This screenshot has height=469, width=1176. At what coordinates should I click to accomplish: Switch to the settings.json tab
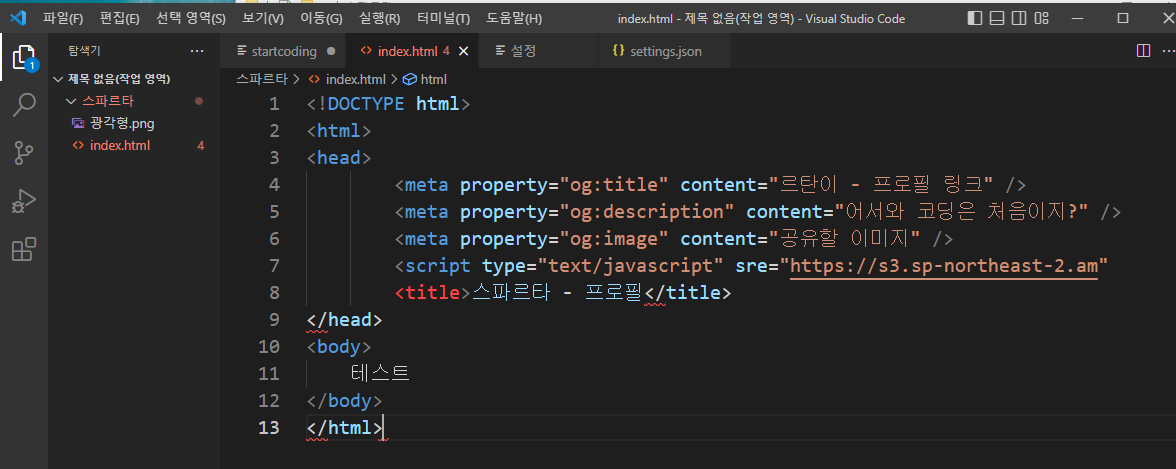coord(666,51)
